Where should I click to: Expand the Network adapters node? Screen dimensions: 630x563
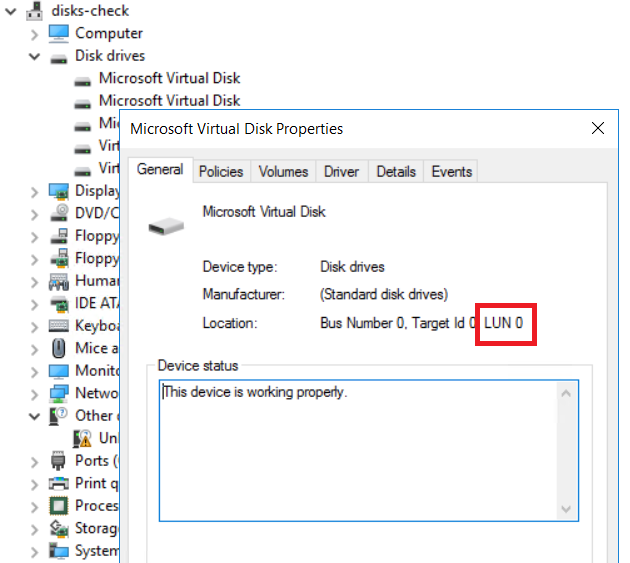35,394
